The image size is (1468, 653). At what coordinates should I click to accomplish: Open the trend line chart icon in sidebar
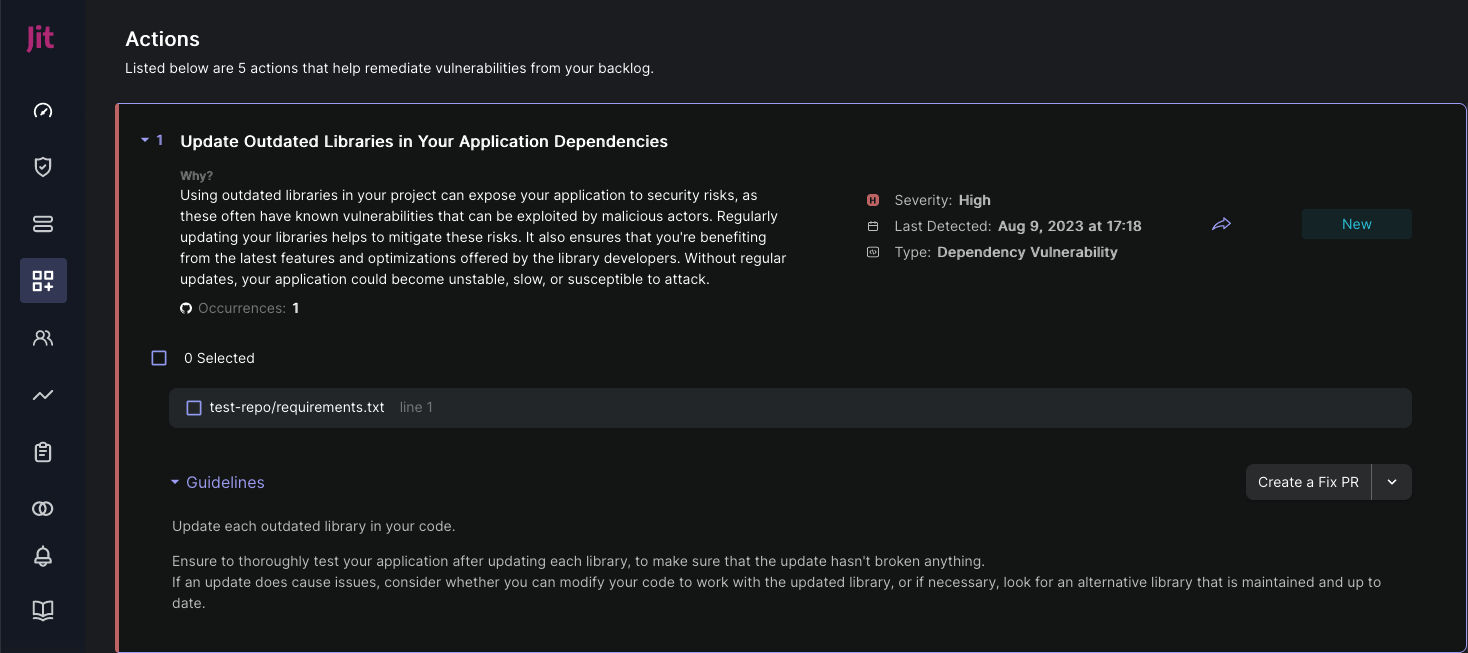pyautogui.click(x=43, y=395)
